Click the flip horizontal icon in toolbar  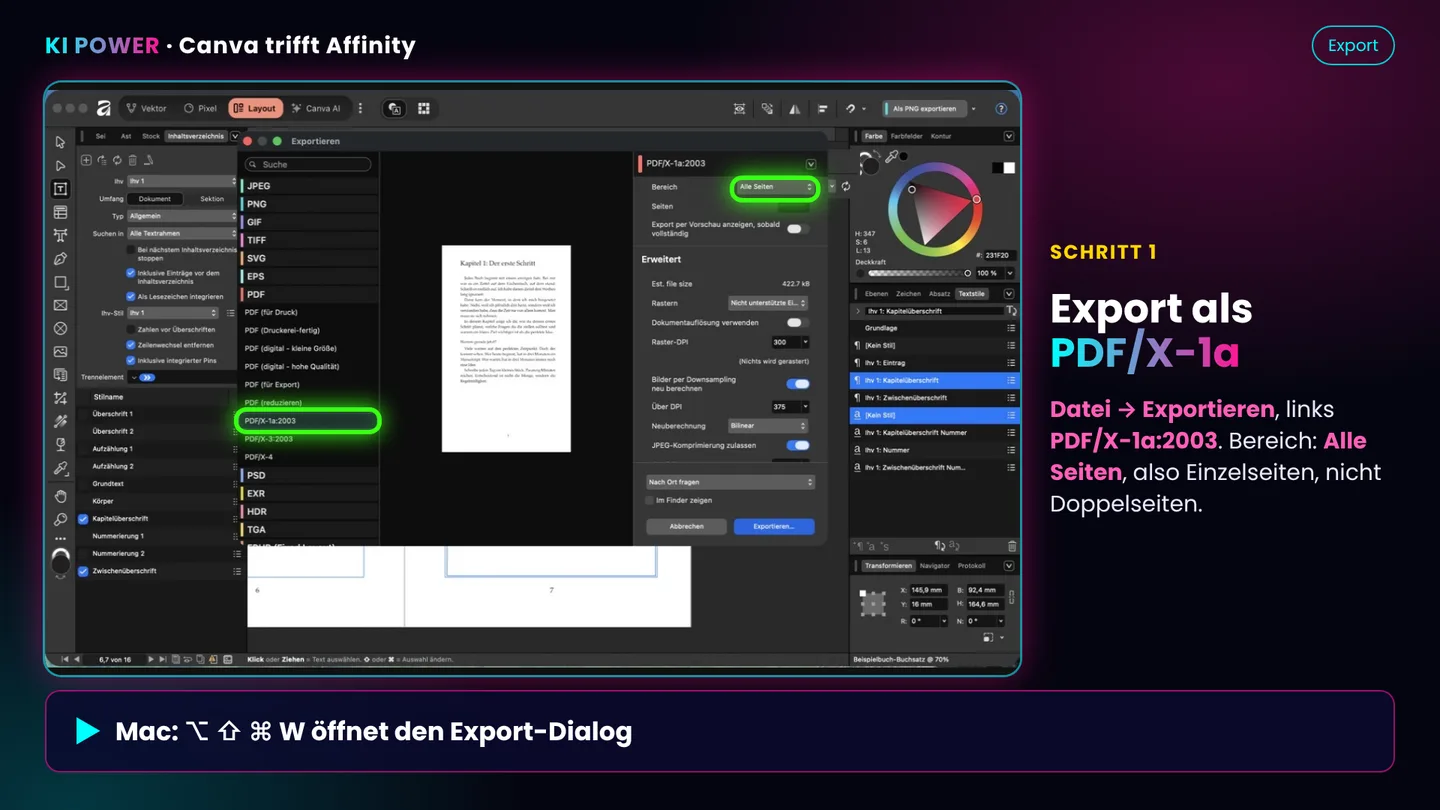coord(794,108)
